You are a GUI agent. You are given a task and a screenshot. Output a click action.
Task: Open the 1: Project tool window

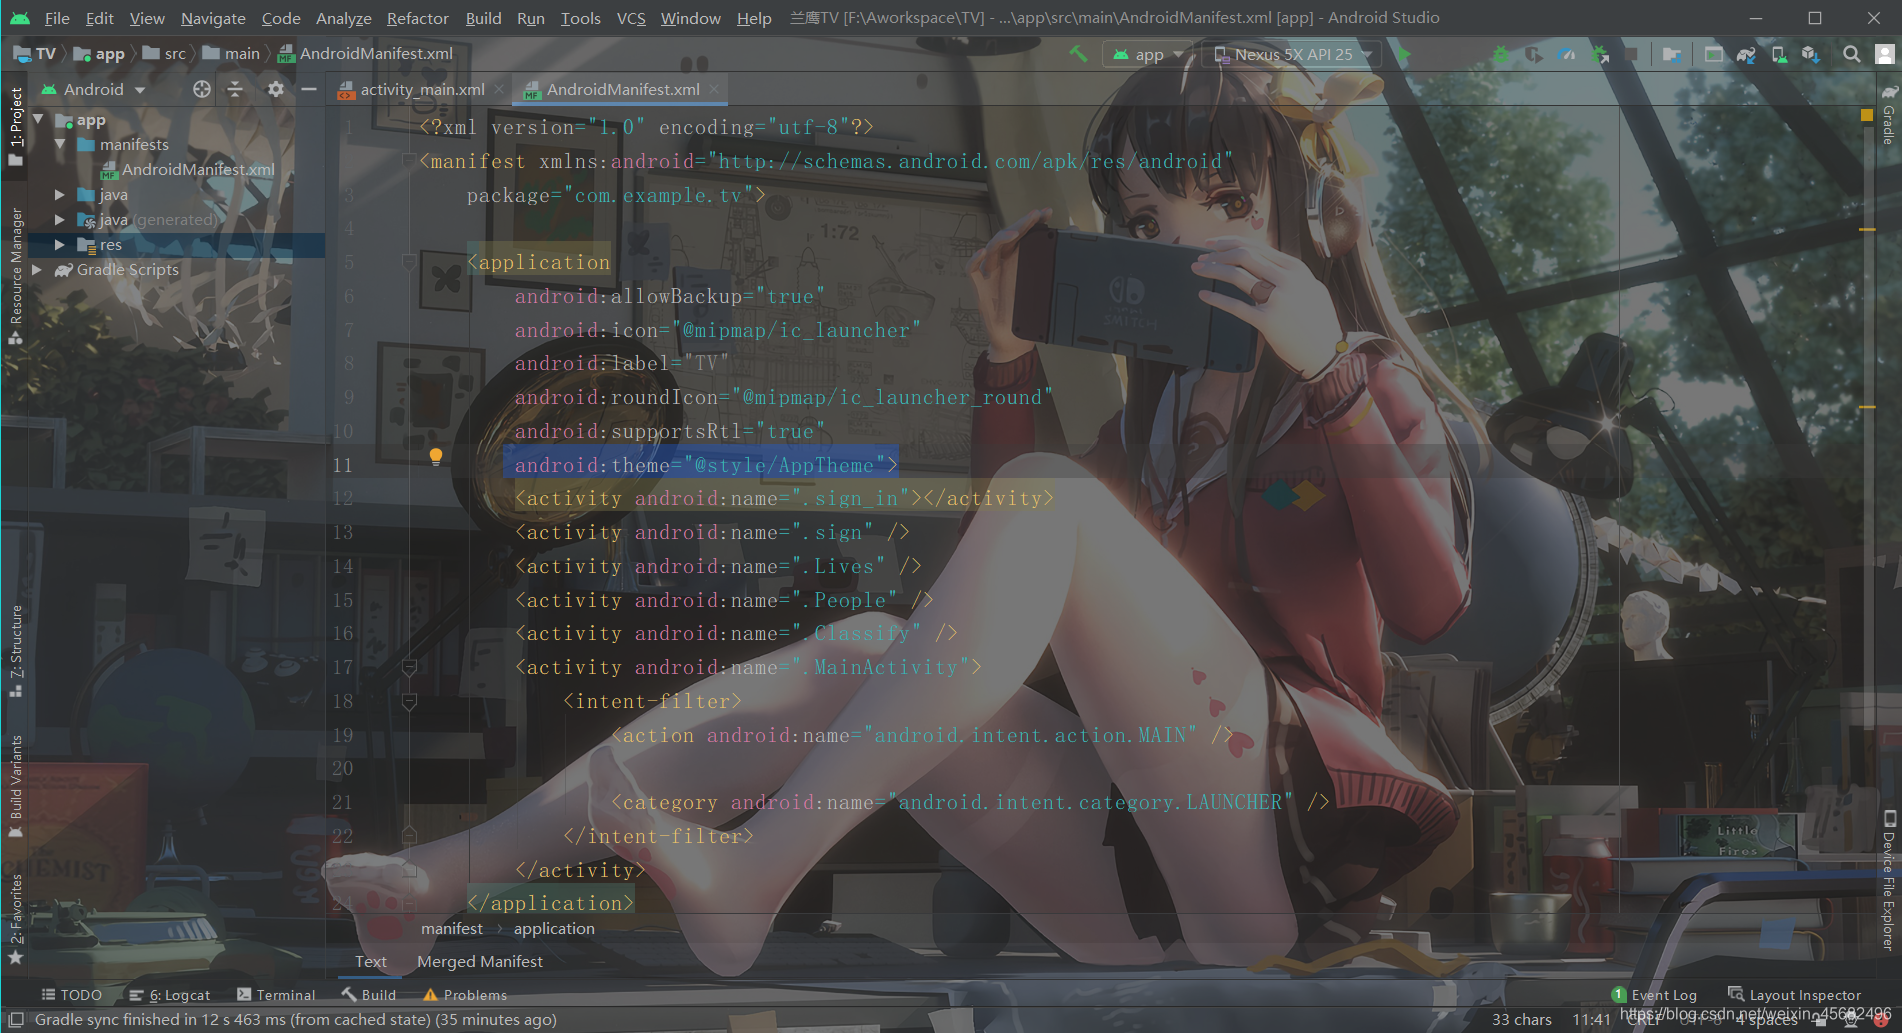coord(15,125)
